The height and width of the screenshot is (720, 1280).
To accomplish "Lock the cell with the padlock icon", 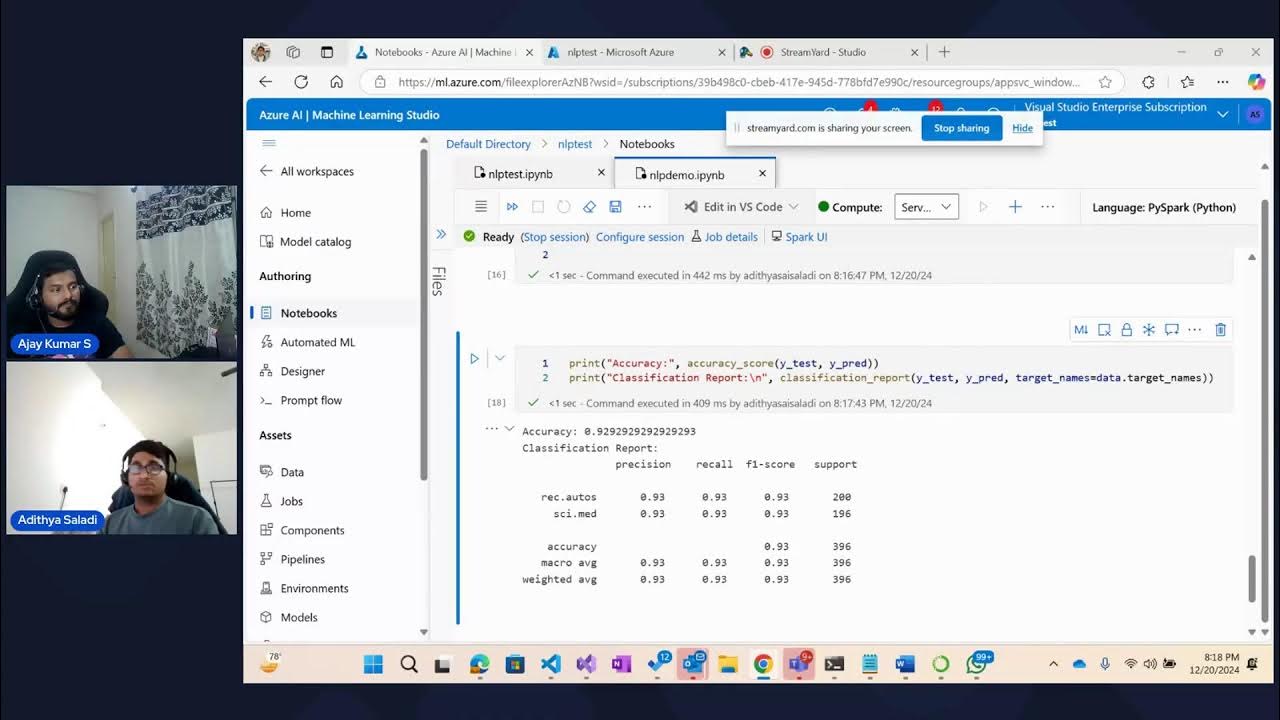I will pos(1127,329).
